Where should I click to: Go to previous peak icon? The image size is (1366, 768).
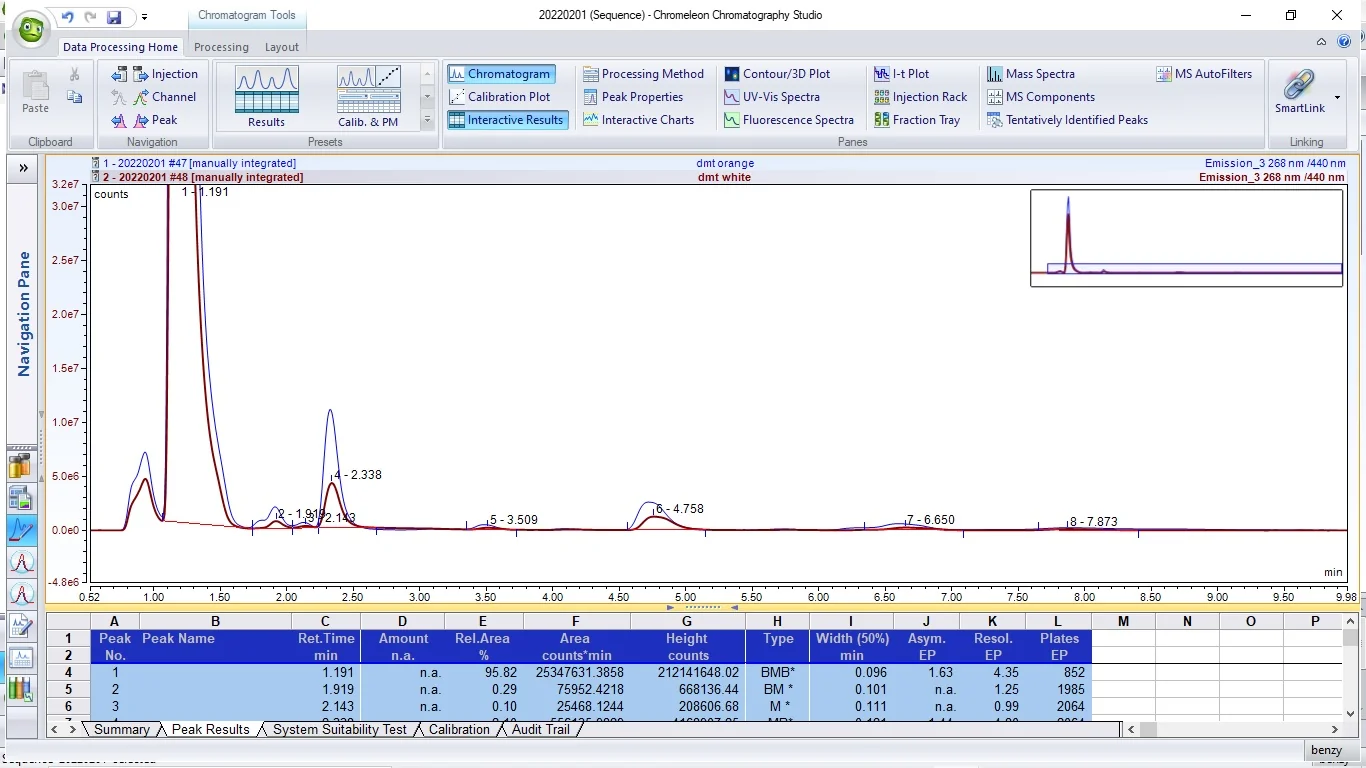point(119,120)
